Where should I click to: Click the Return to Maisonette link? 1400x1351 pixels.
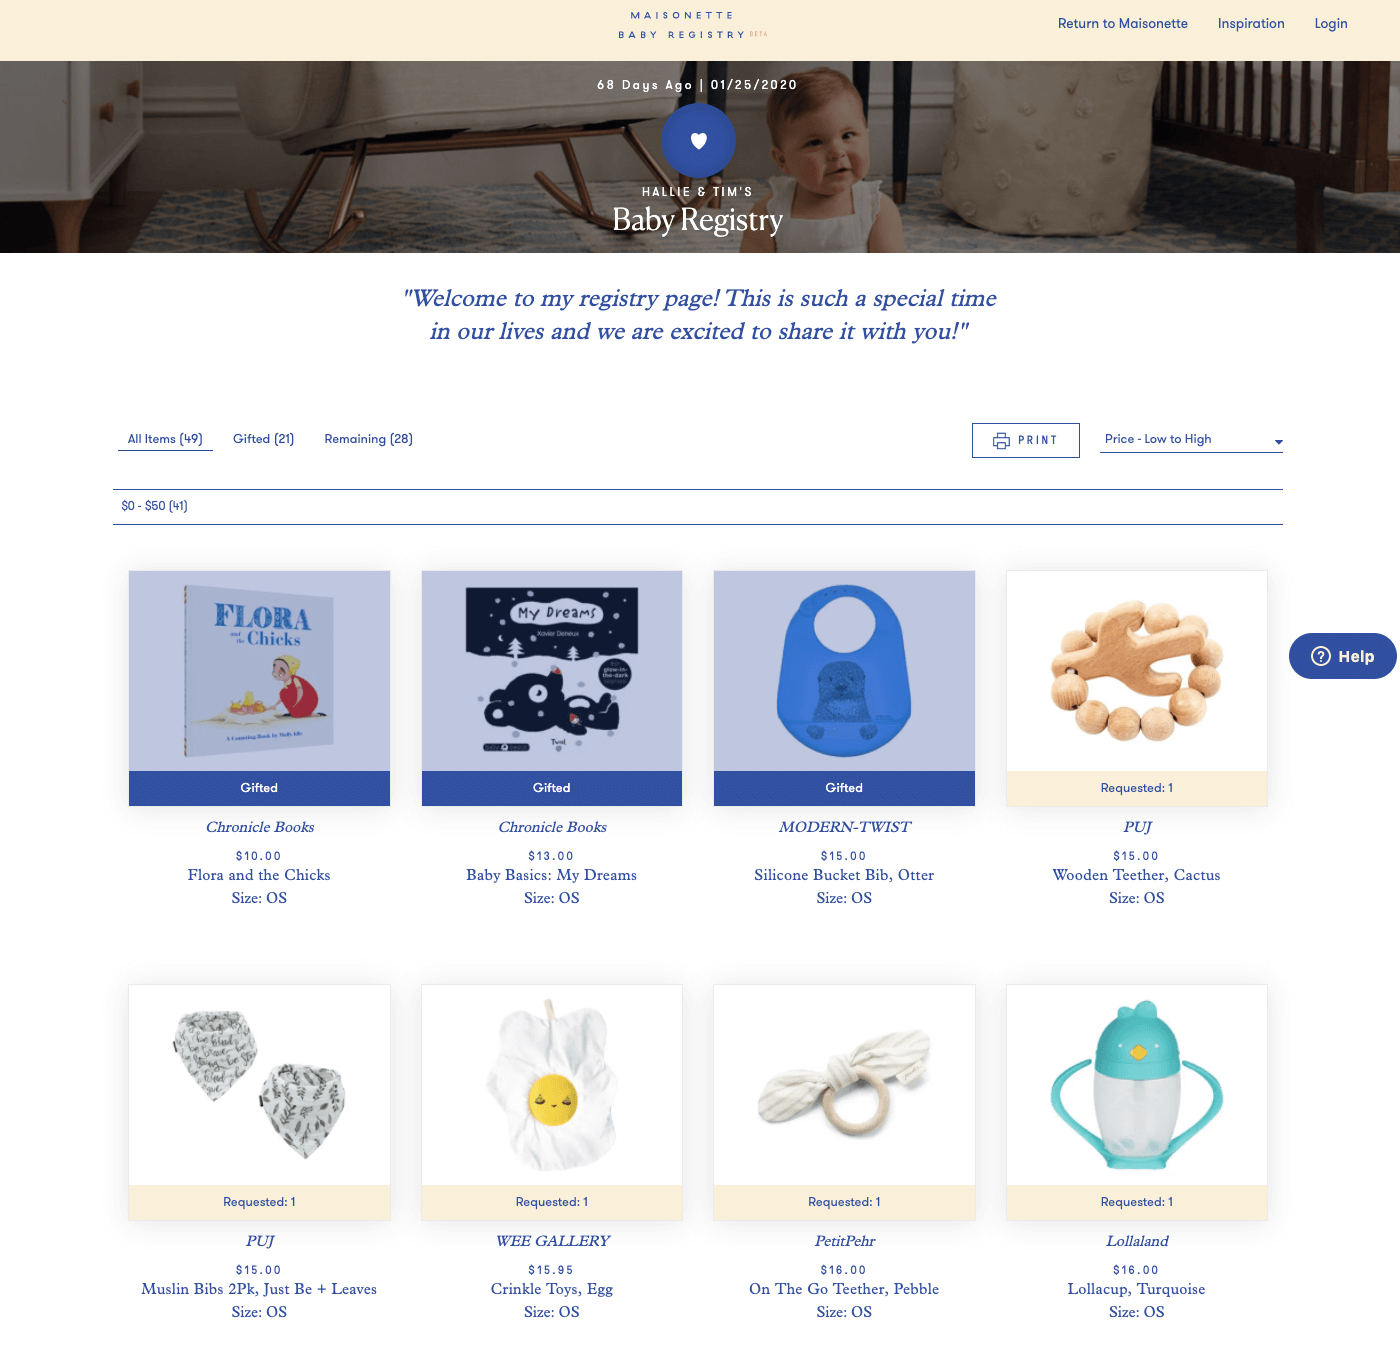pos(1123,23)
